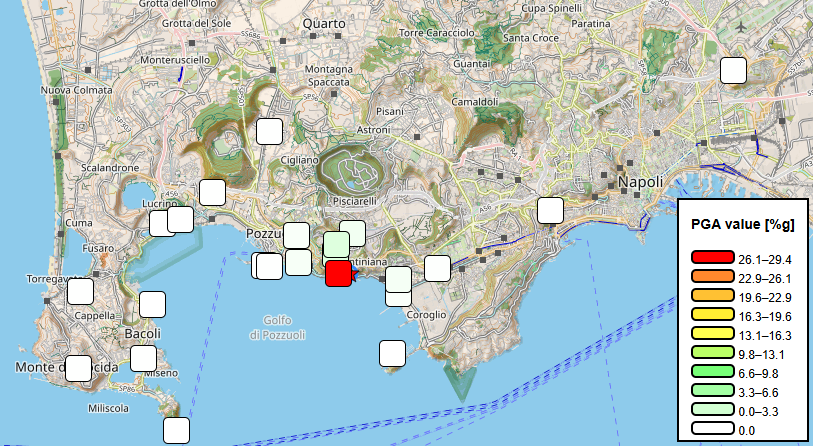Select the station marker beside the Miseno label
813x446 pixels.
(x=144, y=358)
